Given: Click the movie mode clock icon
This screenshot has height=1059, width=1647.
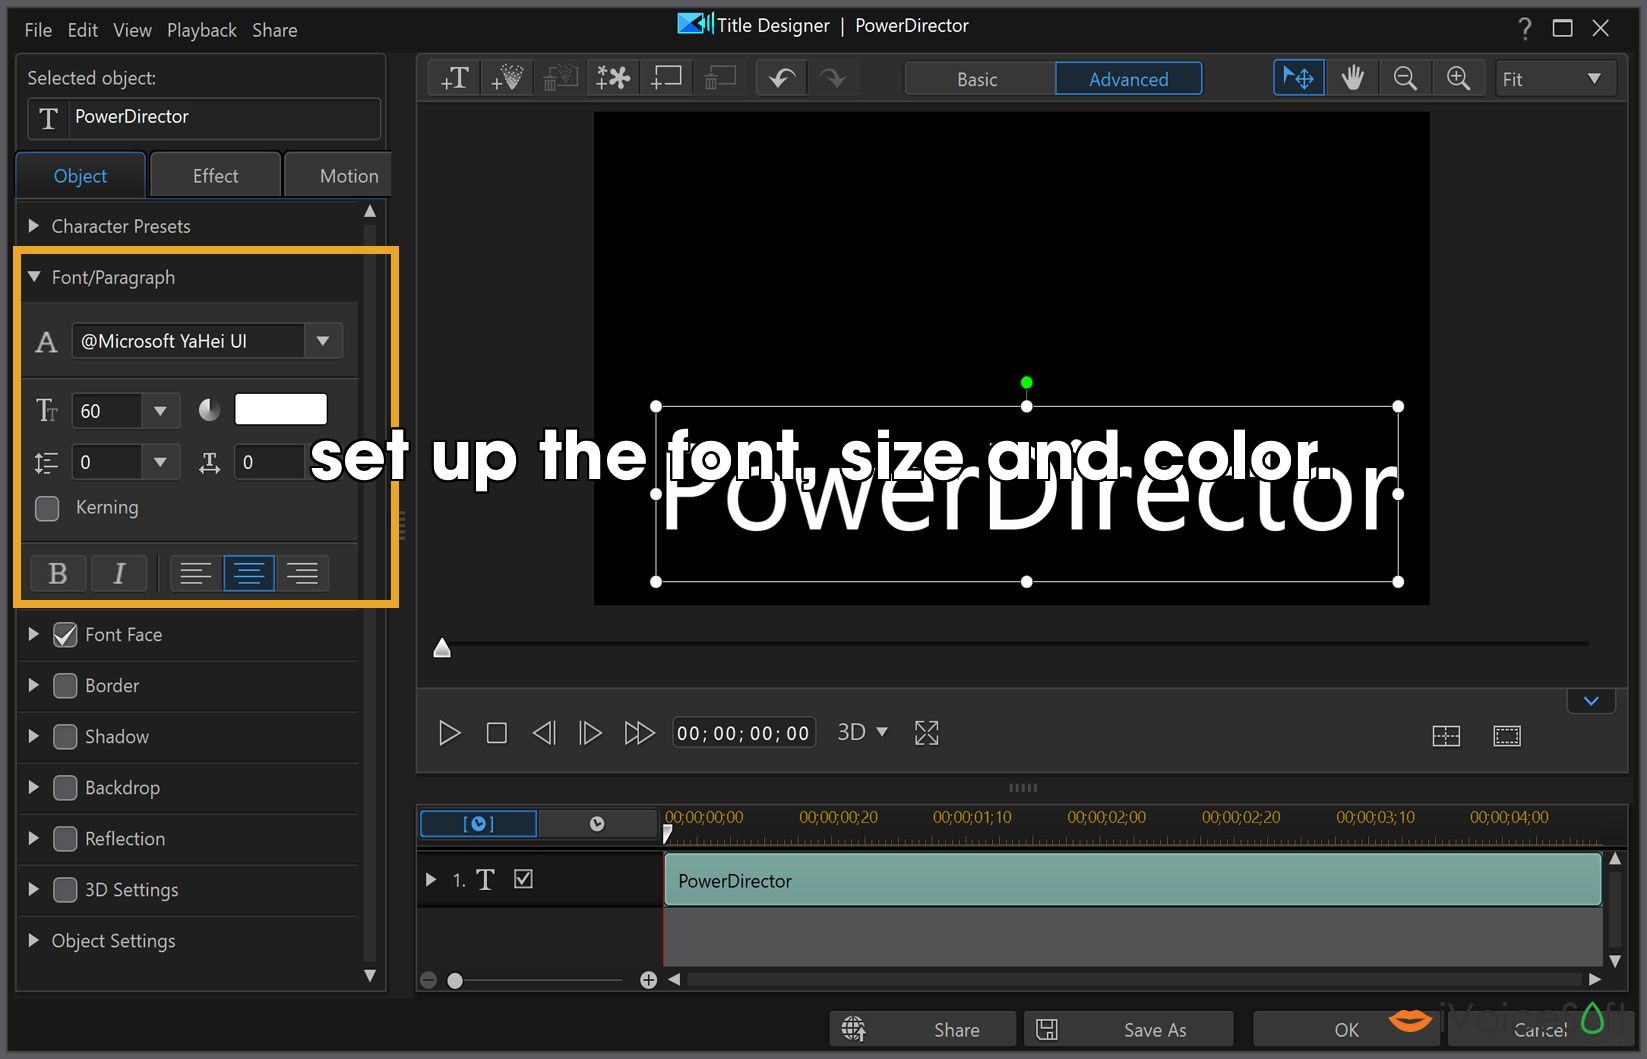Looking at the screenshot, I should coord(597,824).
